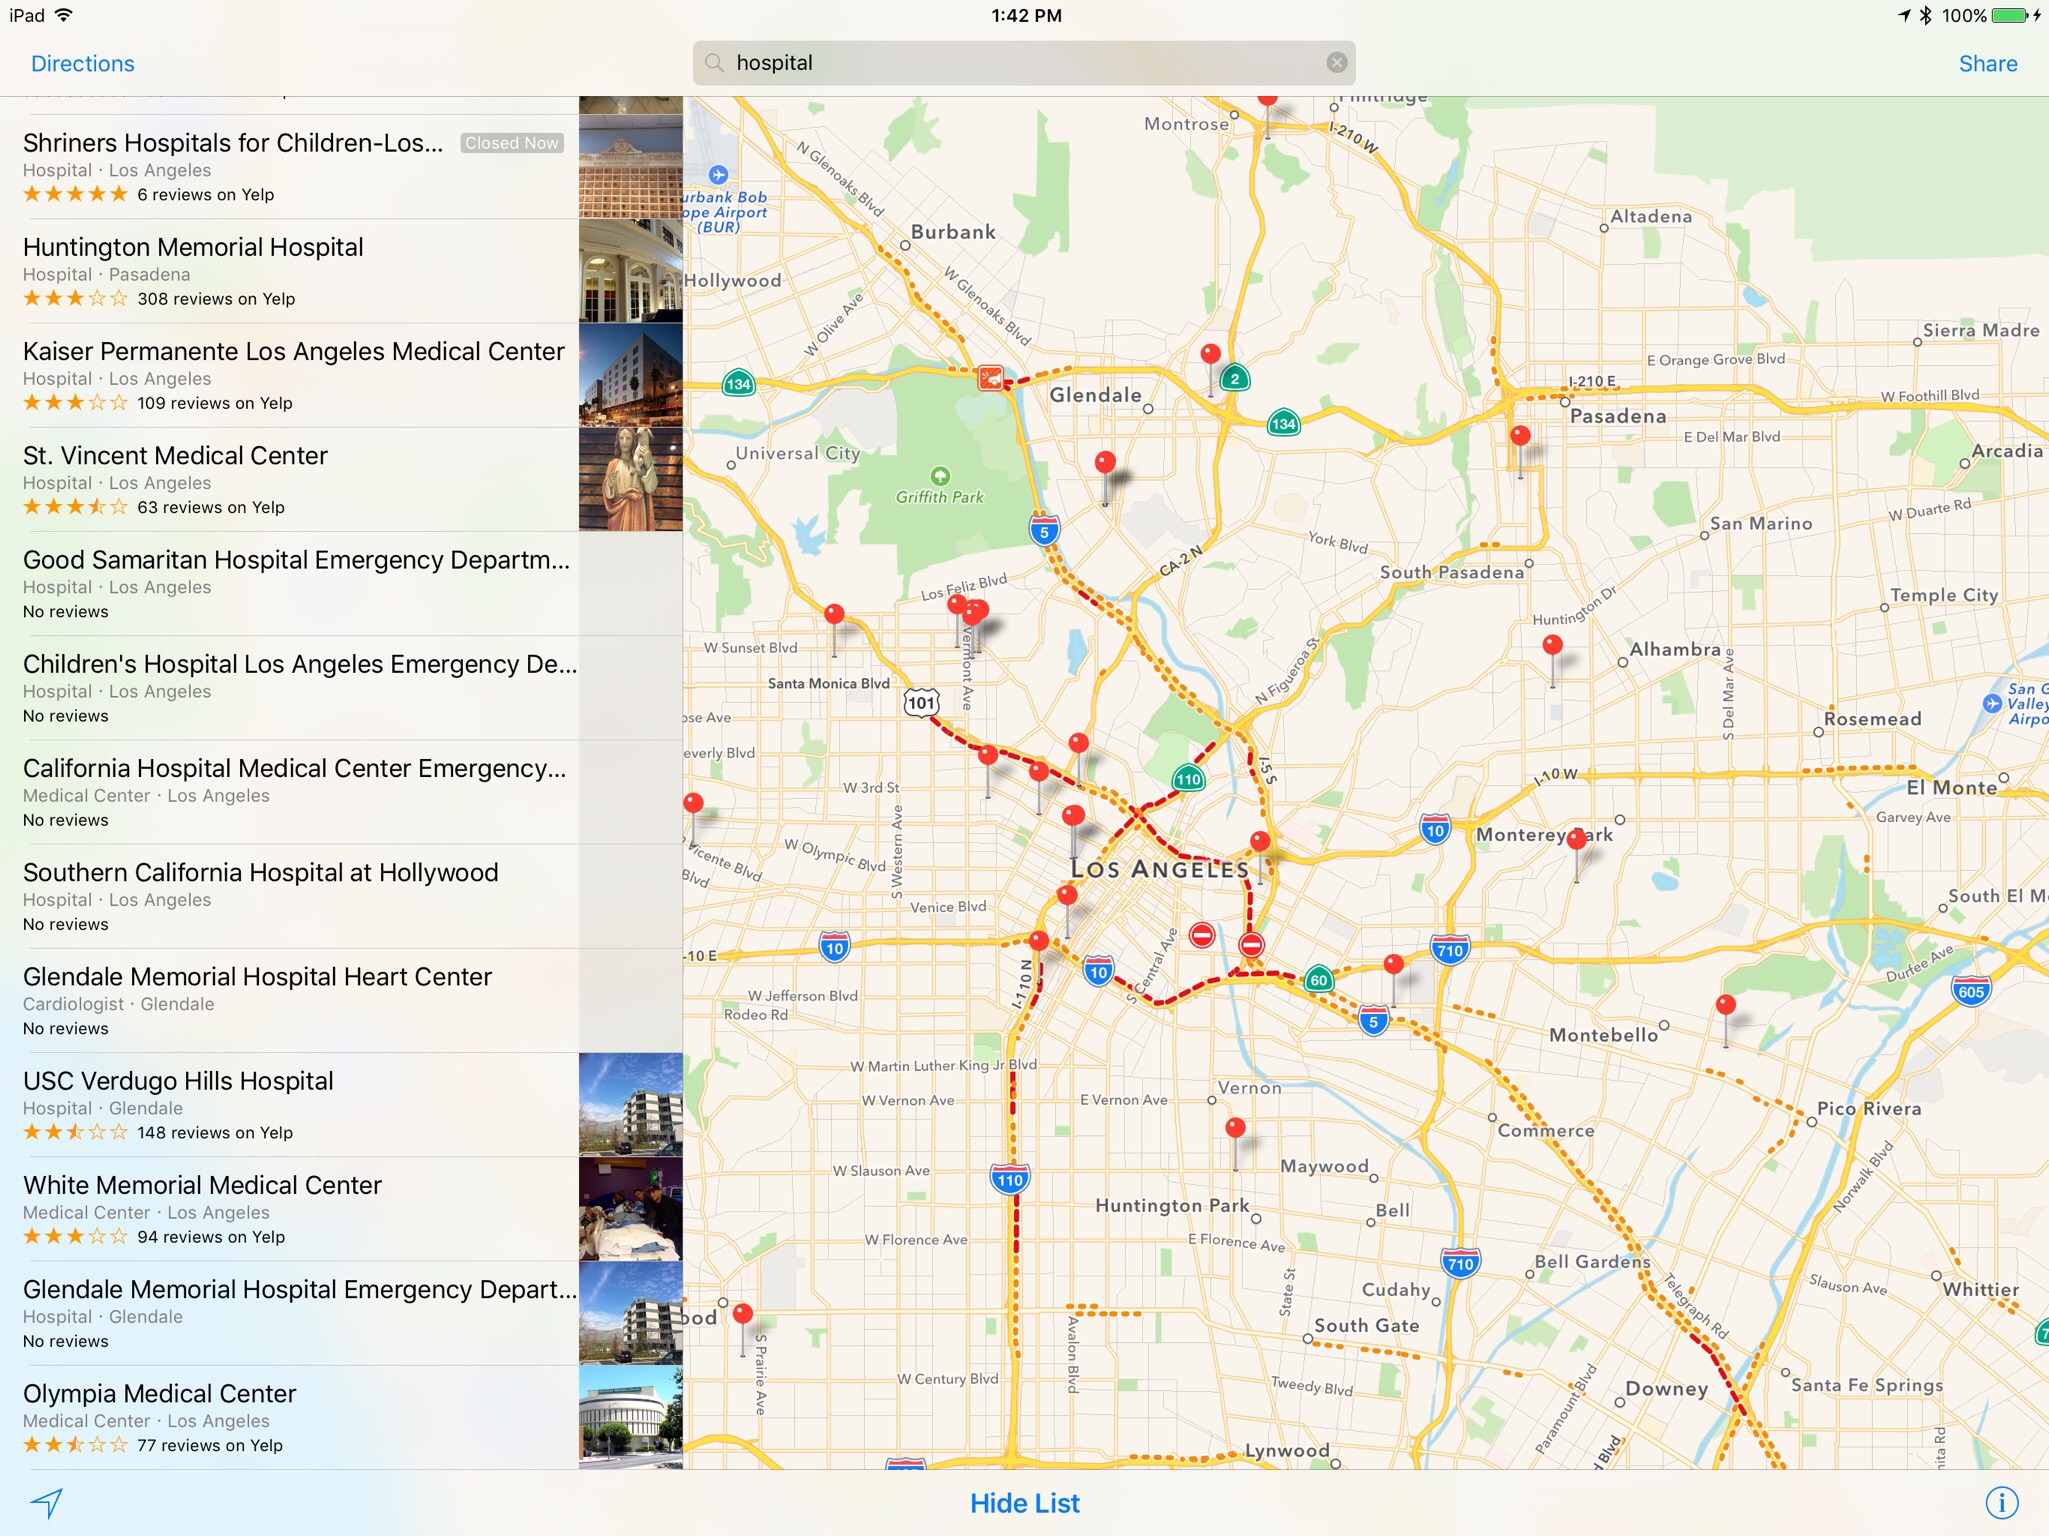Screen dimensions: 2049x1536
Task: Tap the current location arrow icon
Action: pos(47,1502)
